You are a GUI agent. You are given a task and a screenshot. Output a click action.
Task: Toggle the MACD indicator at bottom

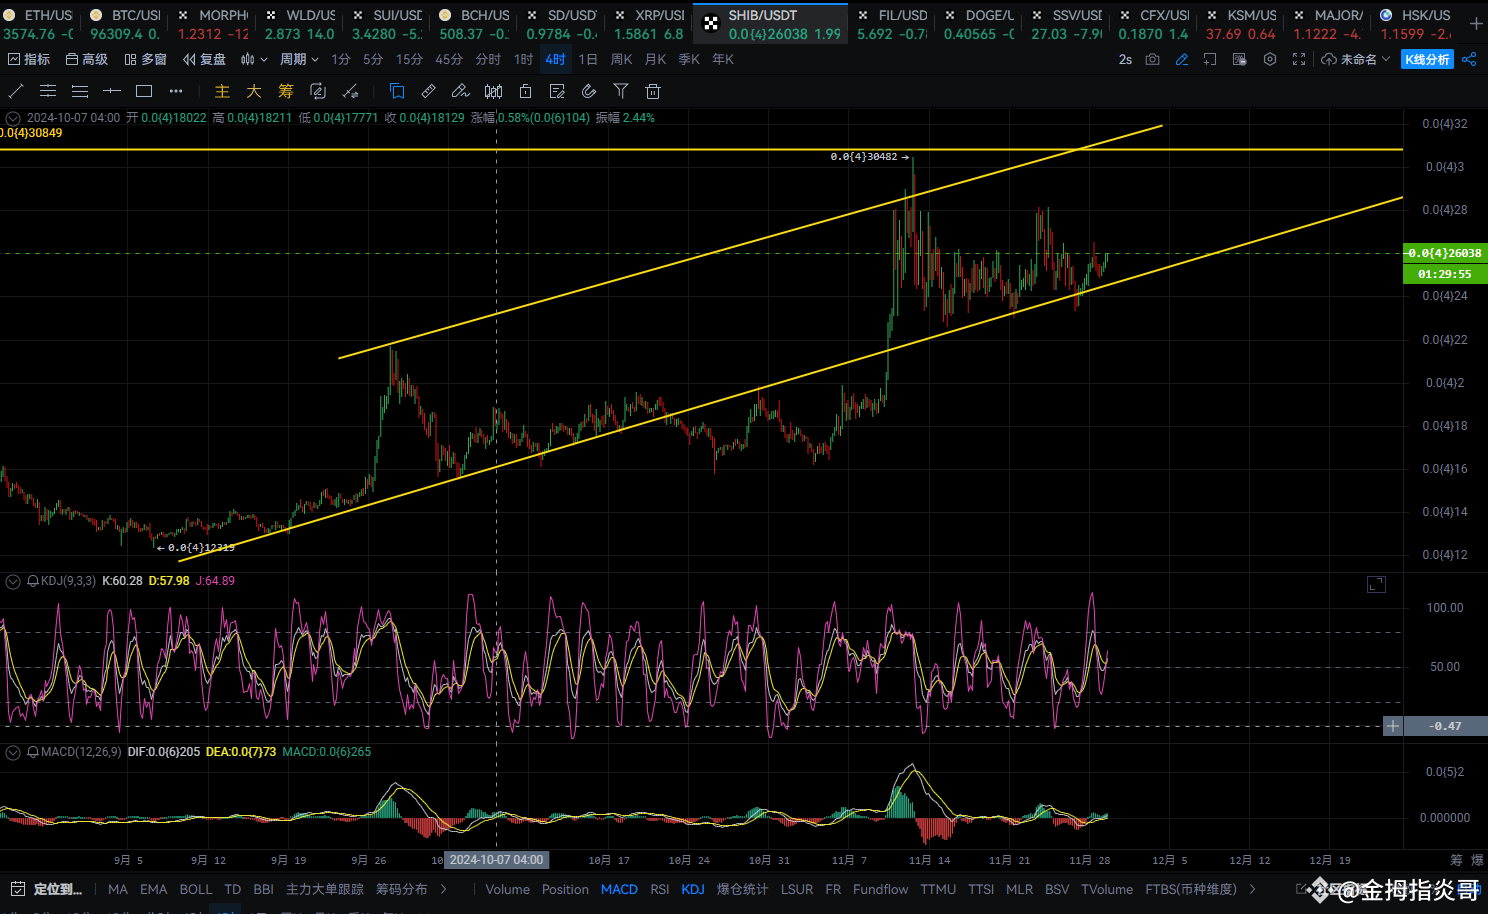(619, 889)
